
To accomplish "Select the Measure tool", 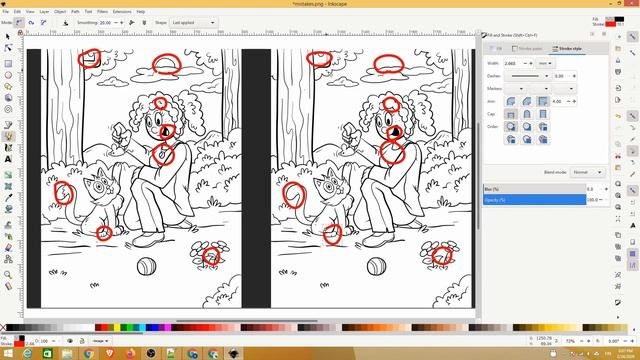I will [8, 286].
